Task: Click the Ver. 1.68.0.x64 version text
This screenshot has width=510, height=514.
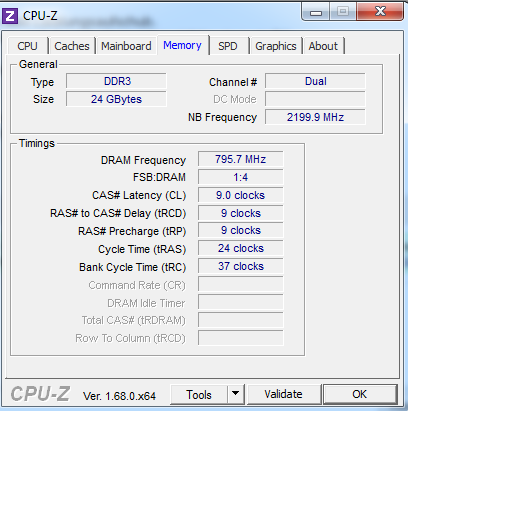Action: pos(119,396)
